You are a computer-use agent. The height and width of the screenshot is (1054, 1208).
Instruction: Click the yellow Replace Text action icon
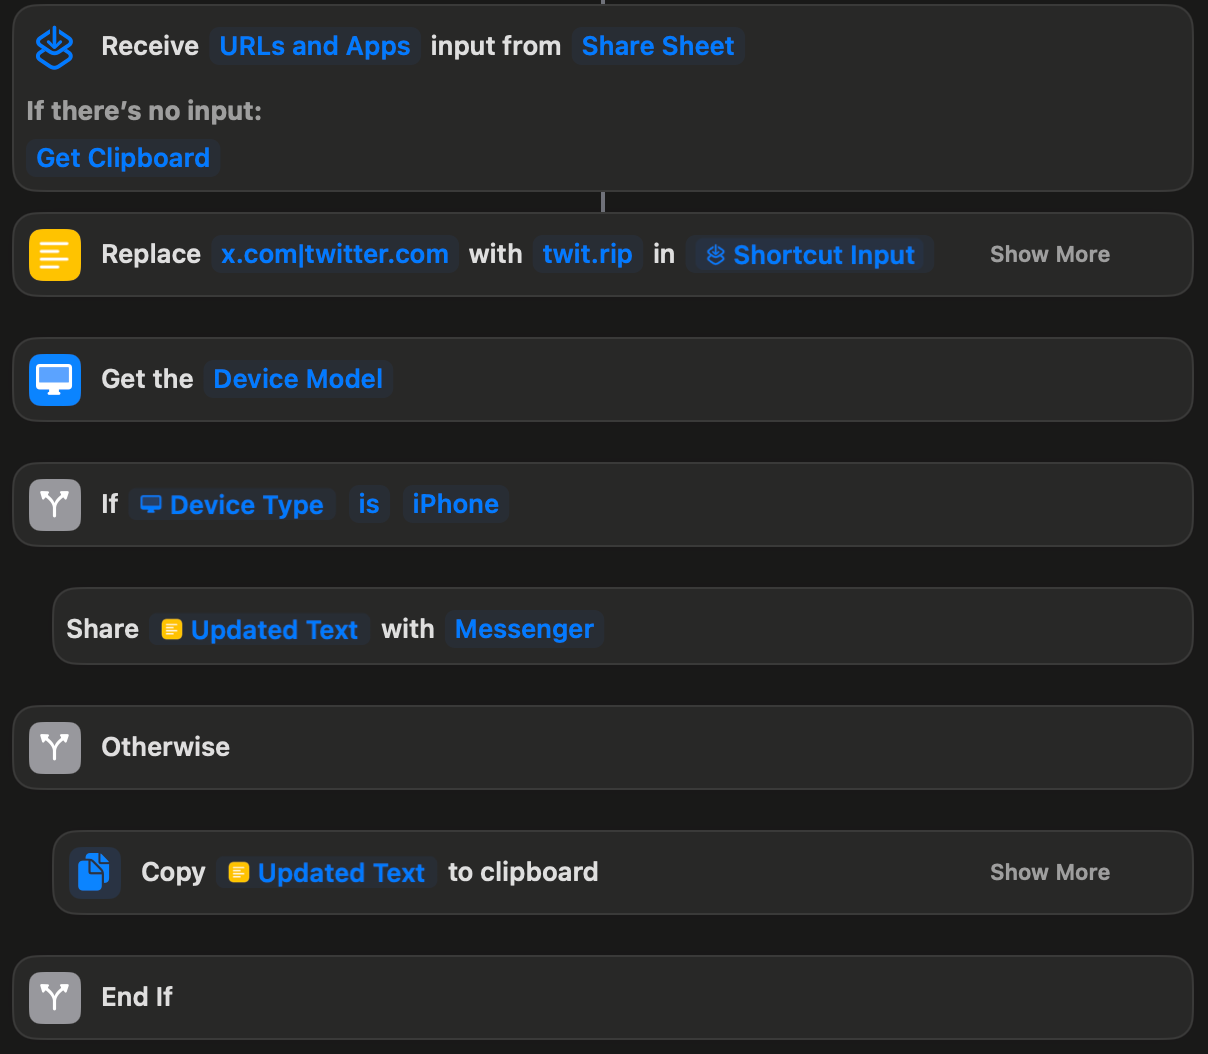pos(54,255)
